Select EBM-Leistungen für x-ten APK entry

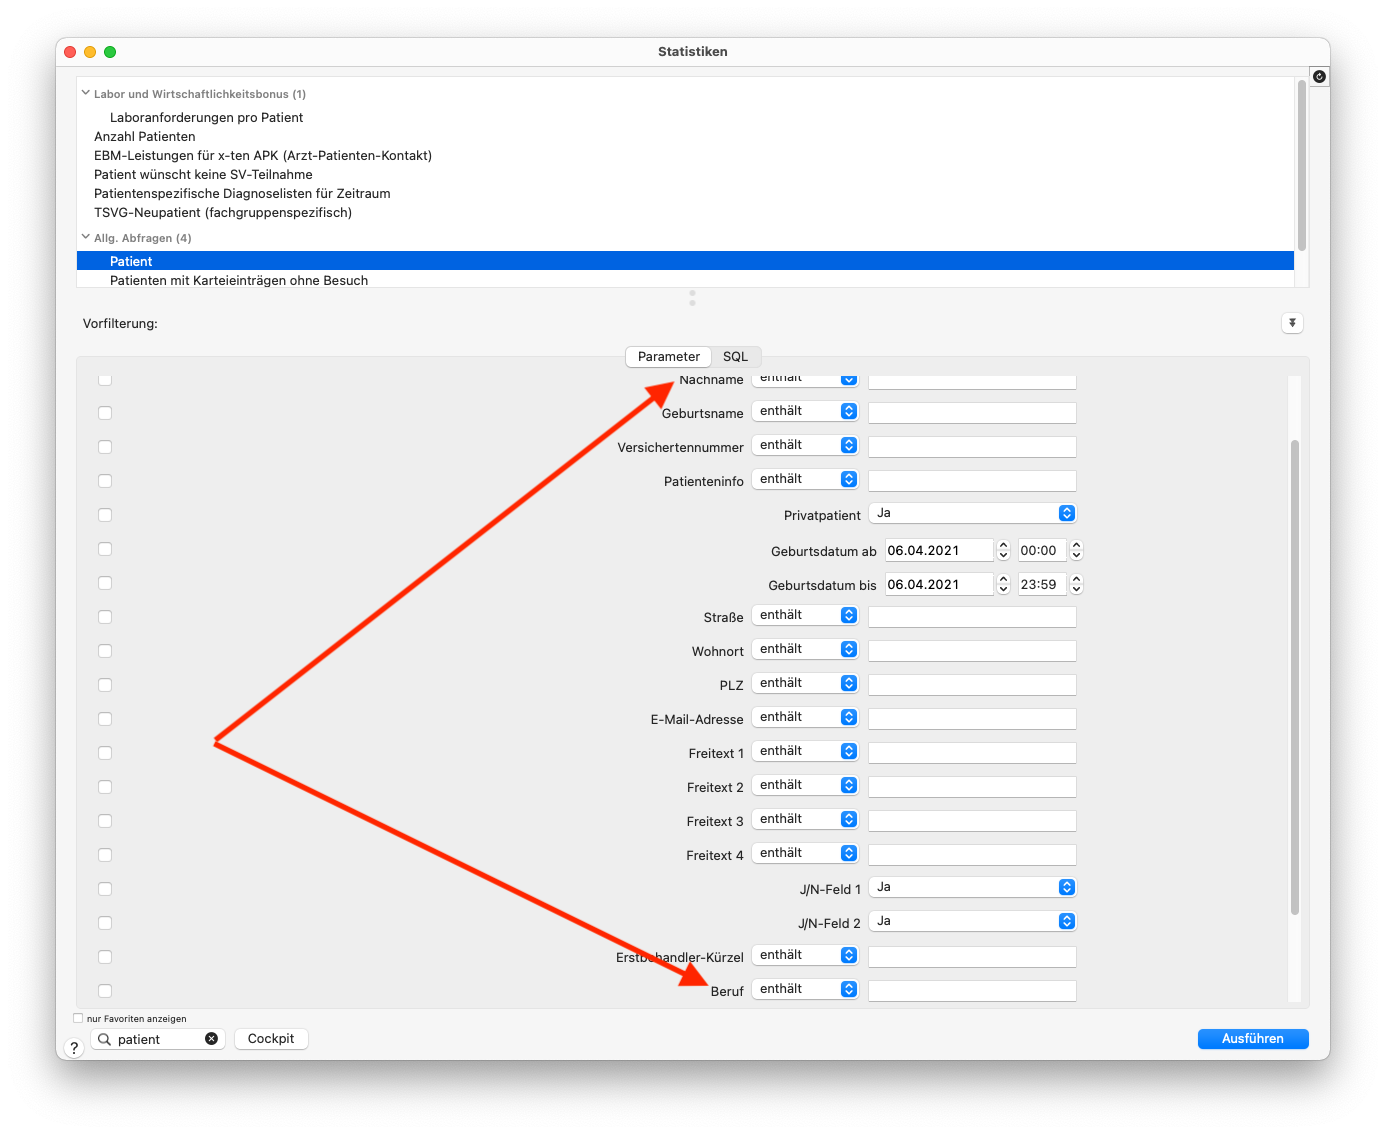click(263, 155)
